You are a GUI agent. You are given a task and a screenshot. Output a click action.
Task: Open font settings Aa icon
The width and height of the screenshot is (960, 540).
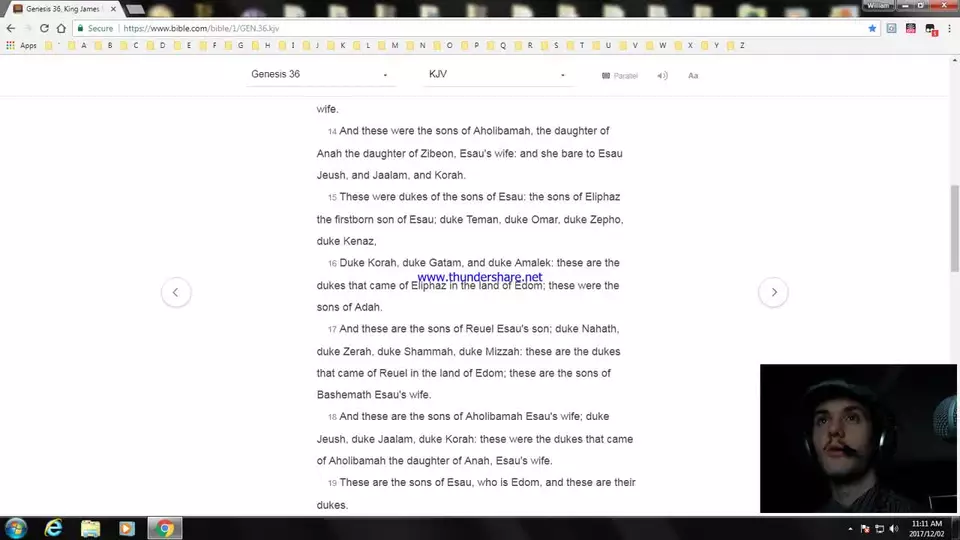click(x=693, y=76)
